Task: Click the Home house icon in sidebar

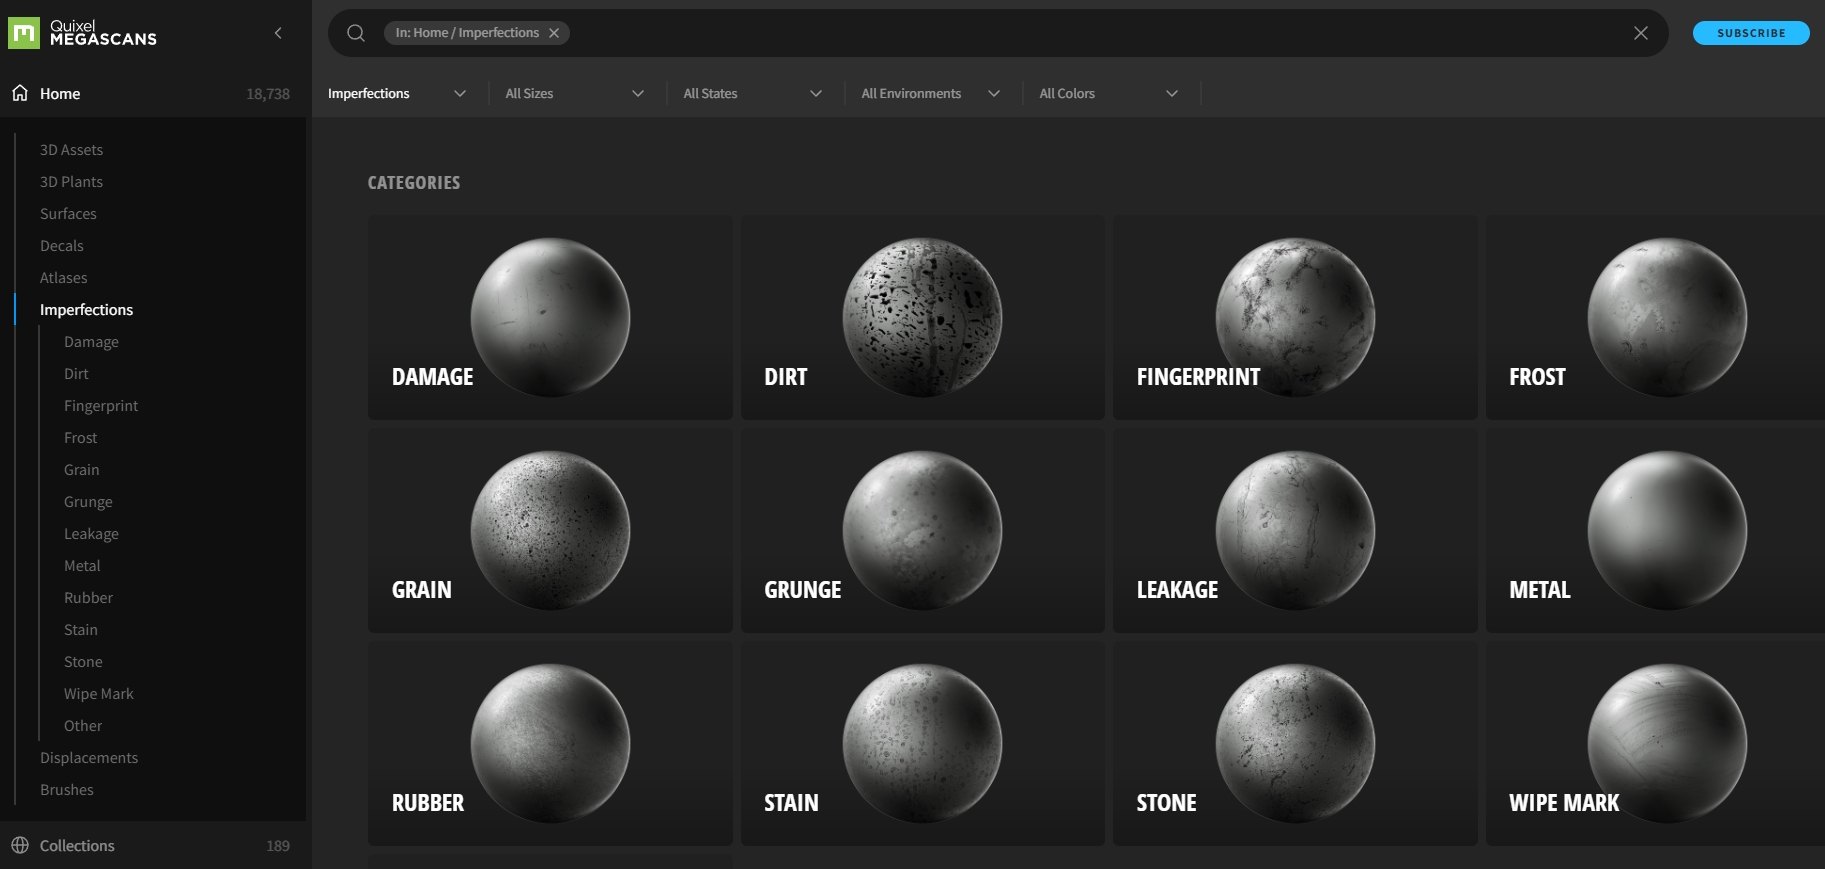Action: pos(20,93)
